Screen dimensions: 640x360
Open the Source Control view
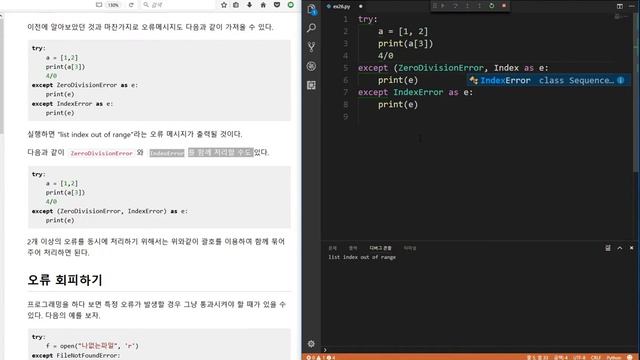pyautogui.click(x=311, y=47)
